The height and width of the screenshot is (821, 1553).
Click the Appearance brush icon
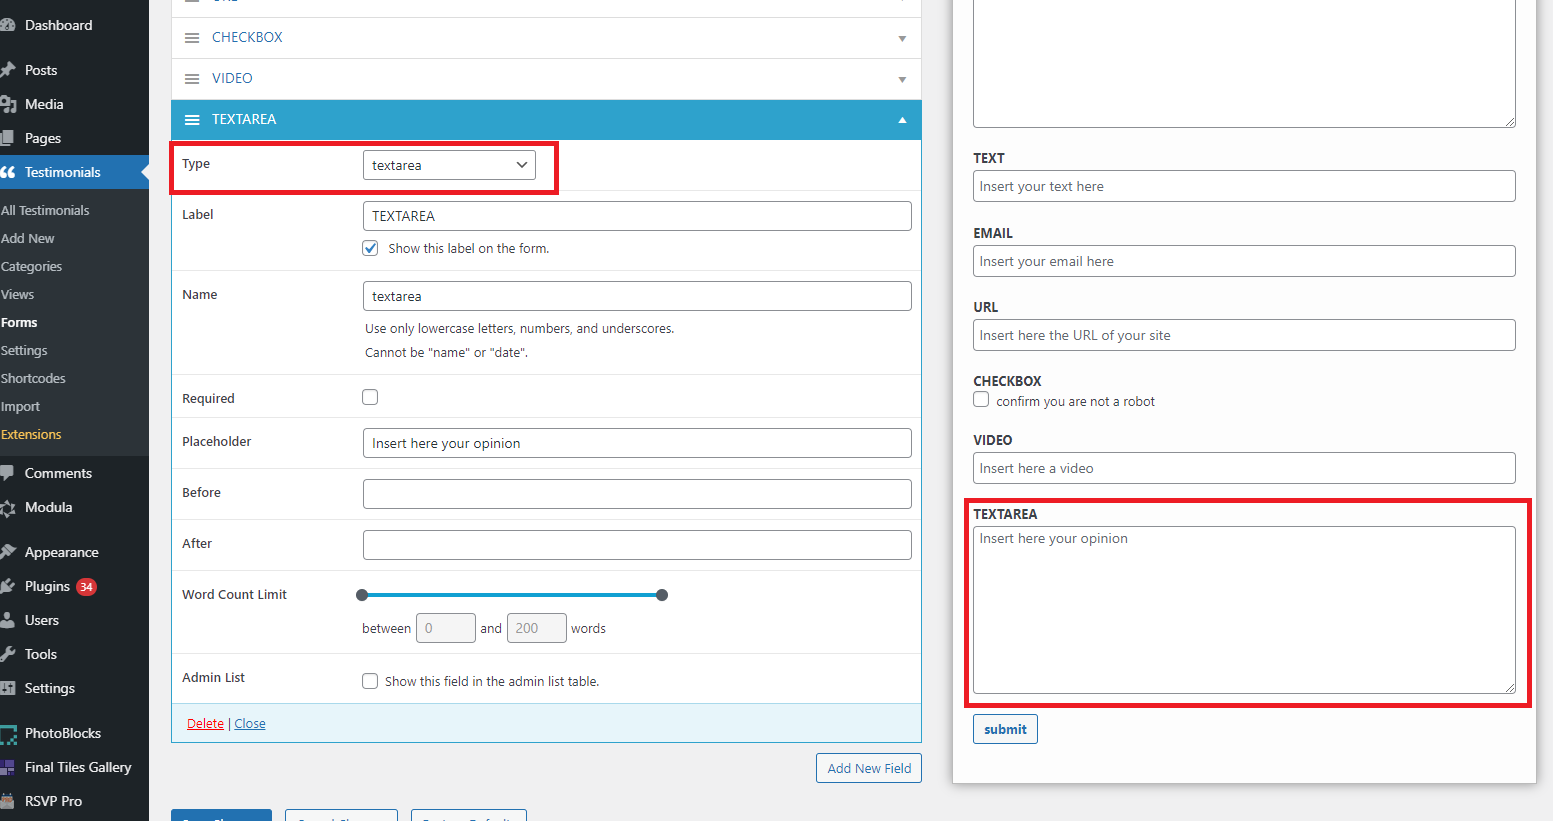pos(7,552)
